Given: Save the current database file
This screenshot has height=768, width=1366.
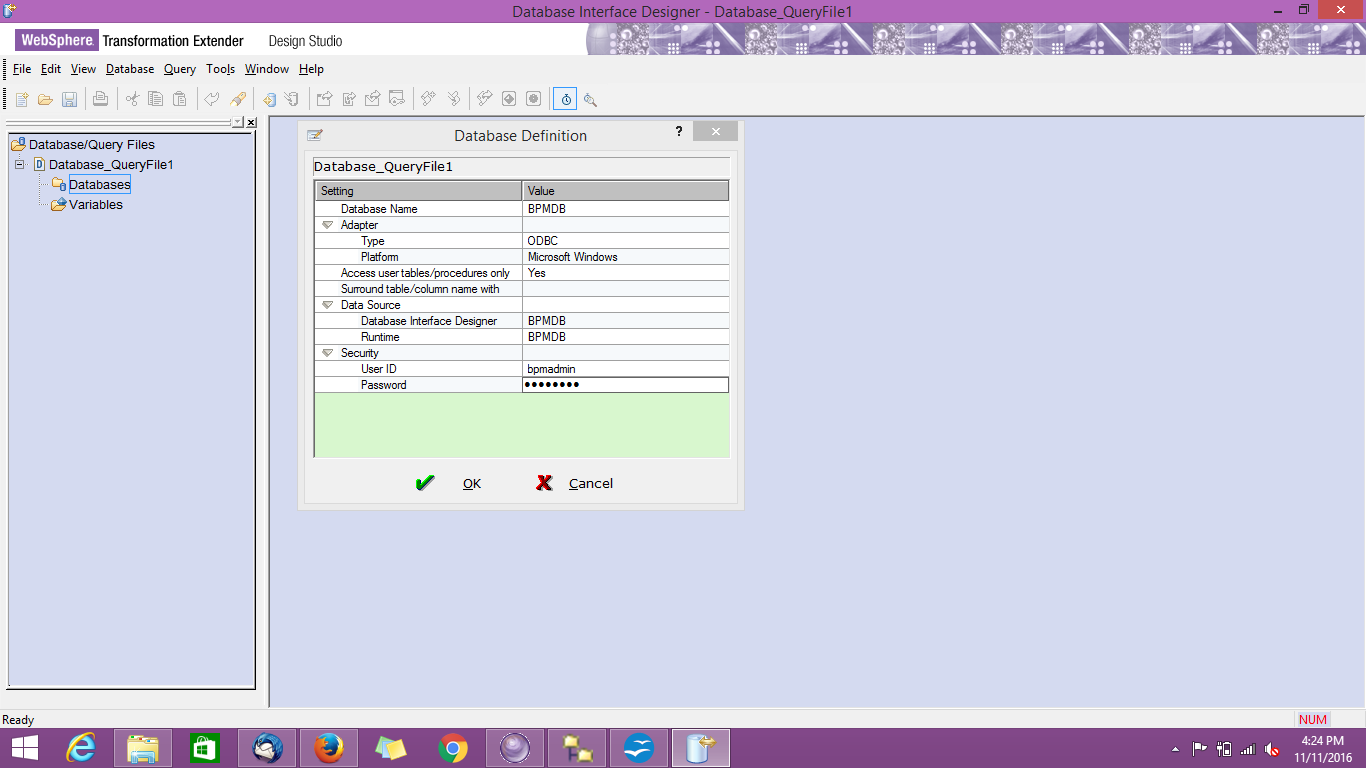Looking at the screenshot, I should pyautogui.click(x=69, y=98).
